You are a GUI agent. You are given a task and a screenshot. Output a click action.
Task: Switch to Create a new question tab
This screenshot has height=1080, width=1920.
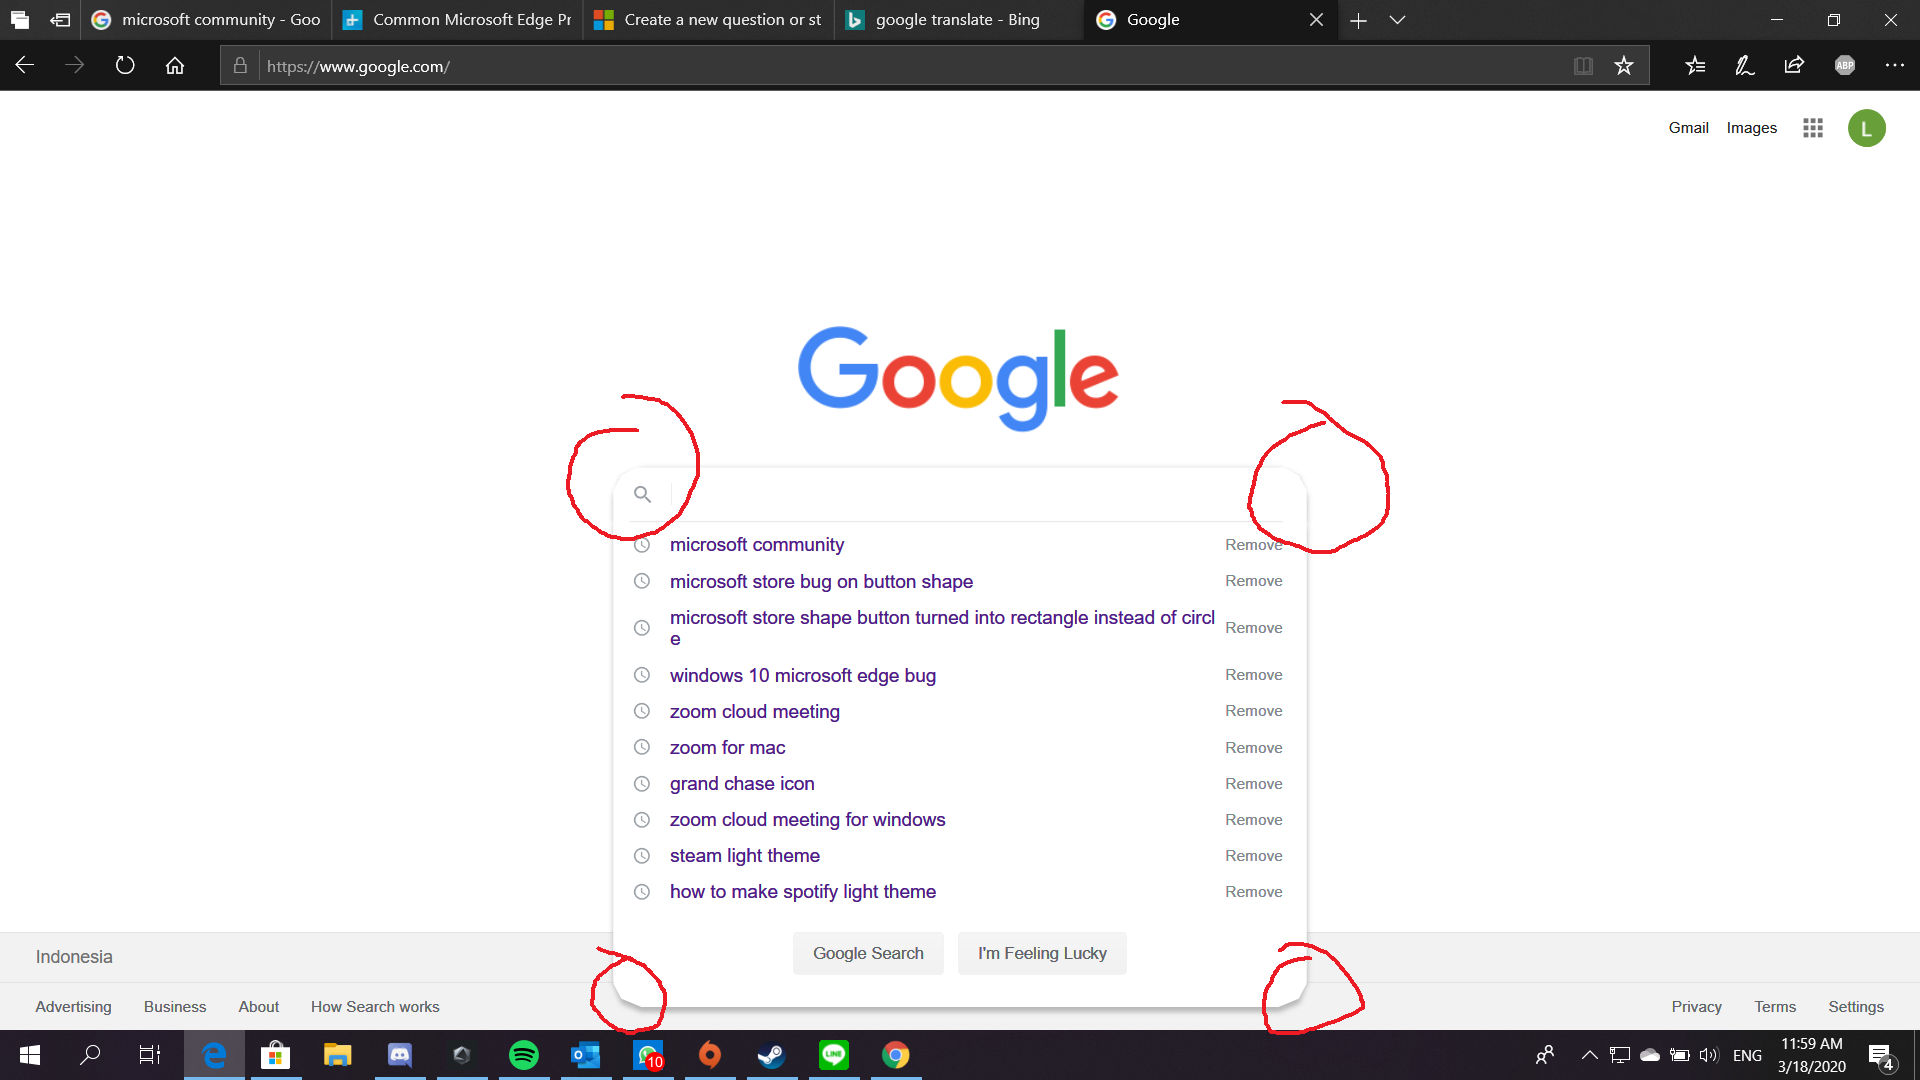(708, 20)
